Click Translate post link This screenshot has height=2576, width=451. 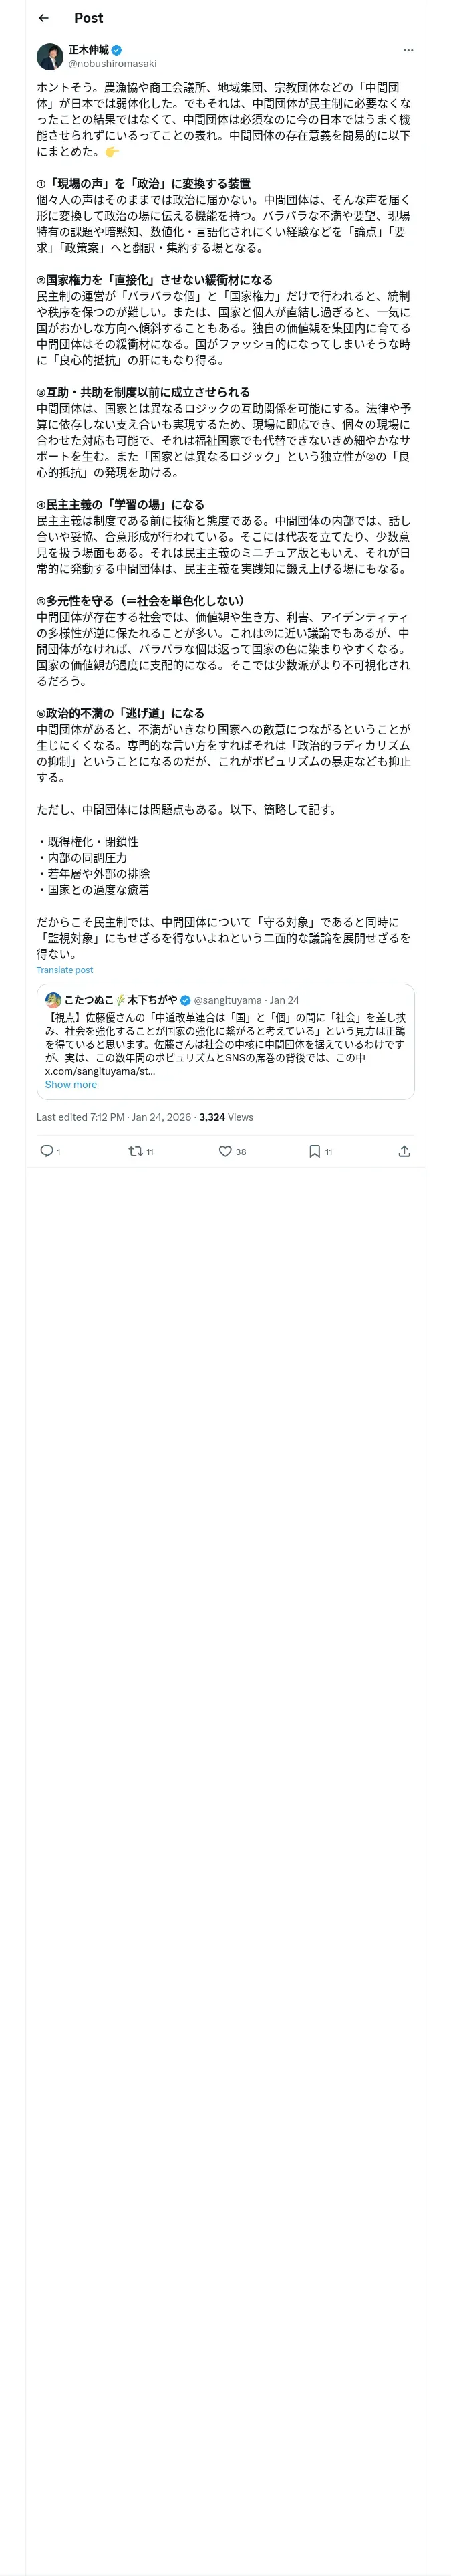[65, 970]
